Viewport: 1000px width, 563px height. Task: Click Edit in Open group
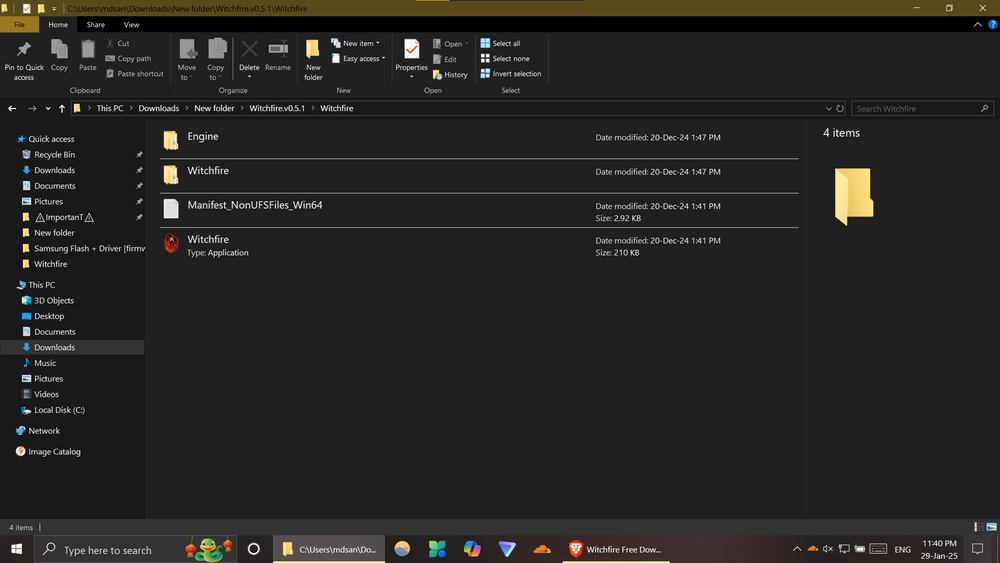[445, 59]
